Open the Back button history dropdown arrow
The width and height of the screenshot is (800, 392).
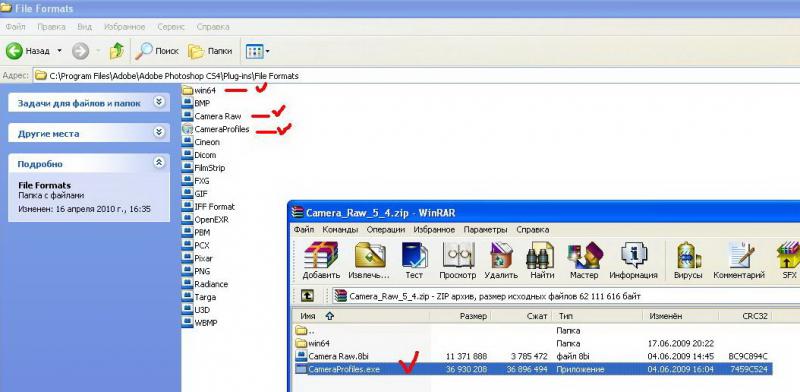point(59,51)
